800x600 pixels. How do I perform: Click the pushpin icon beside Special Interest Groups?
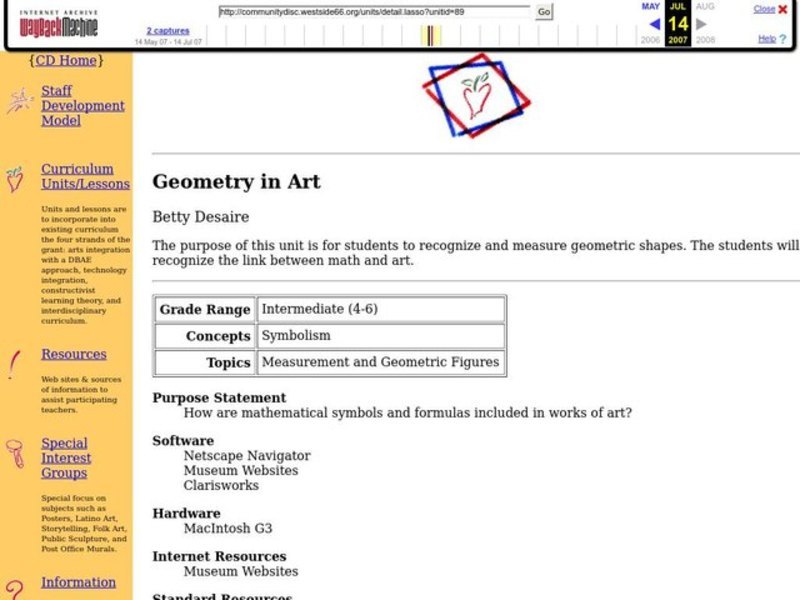pos(15,455)
